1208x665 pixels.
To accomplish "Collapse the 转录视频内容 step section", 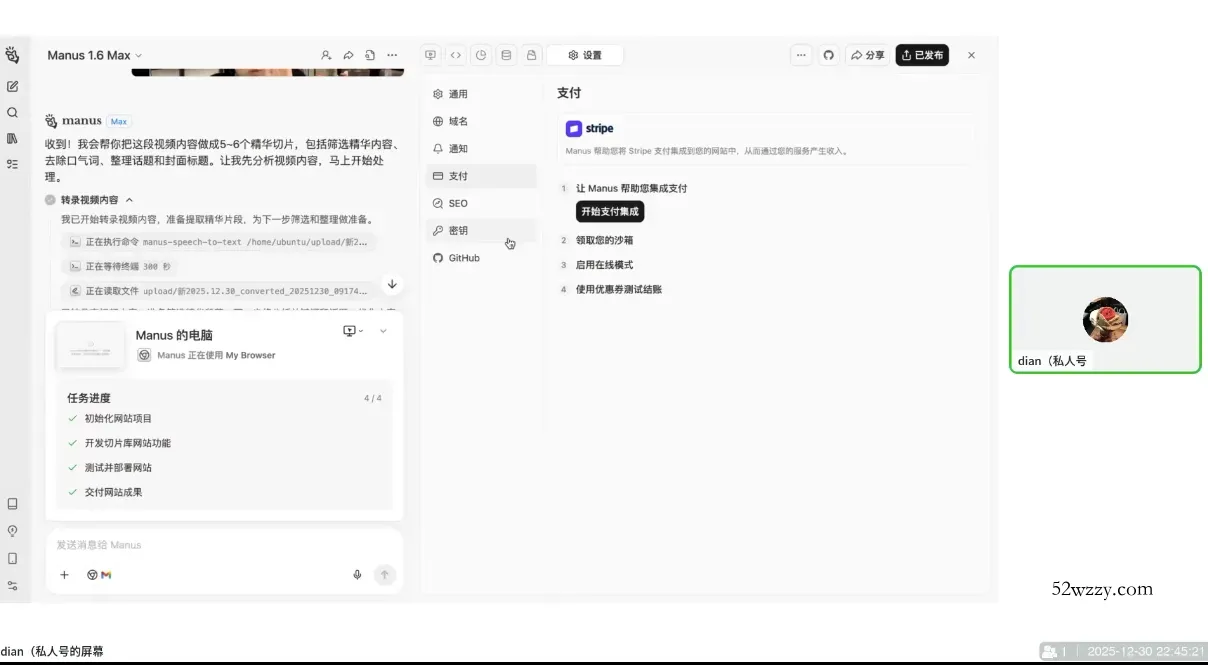I will 129,200.
